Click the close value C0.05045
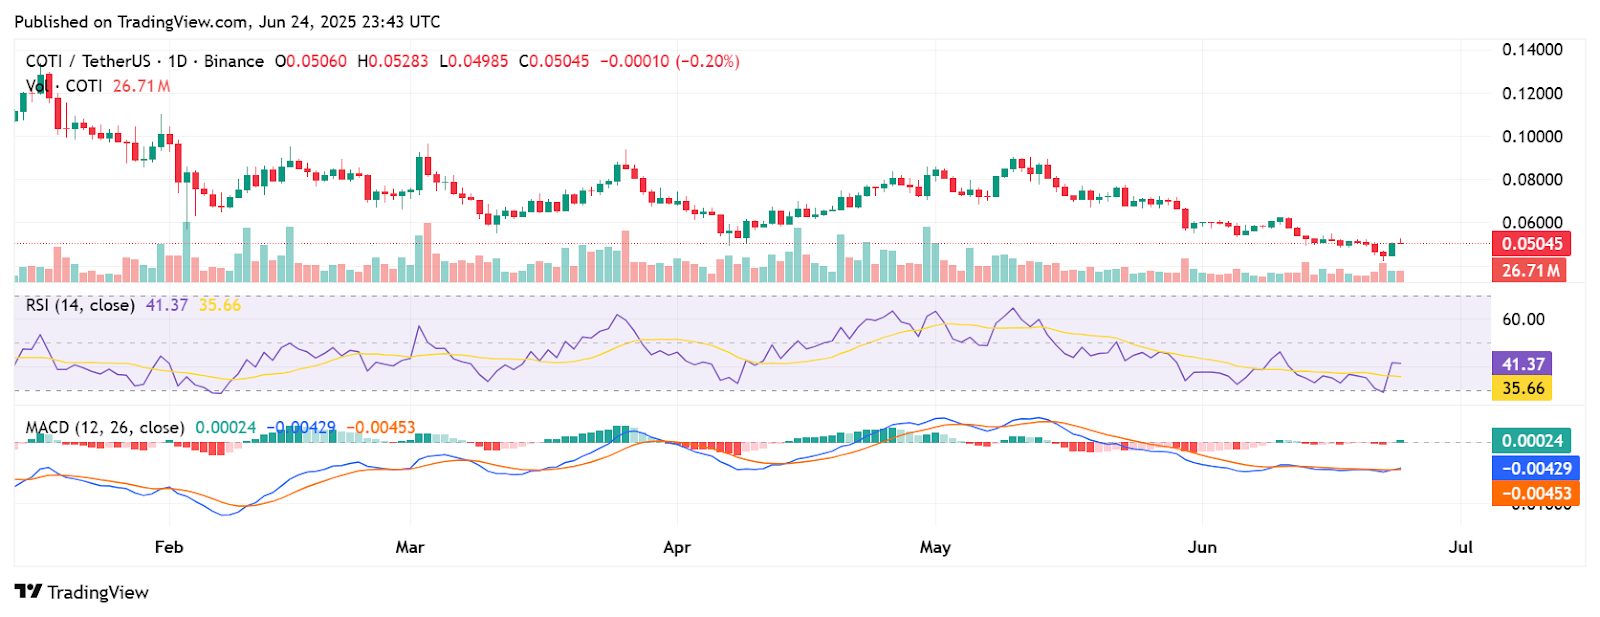Viewport: 1600px width, 617px height. [x=554, y=61]
